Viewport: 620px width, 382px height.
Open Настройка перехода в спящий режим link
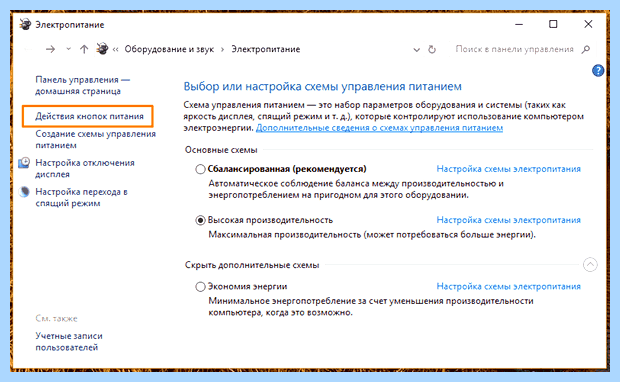pyautogui.click(x=81, y=197)
